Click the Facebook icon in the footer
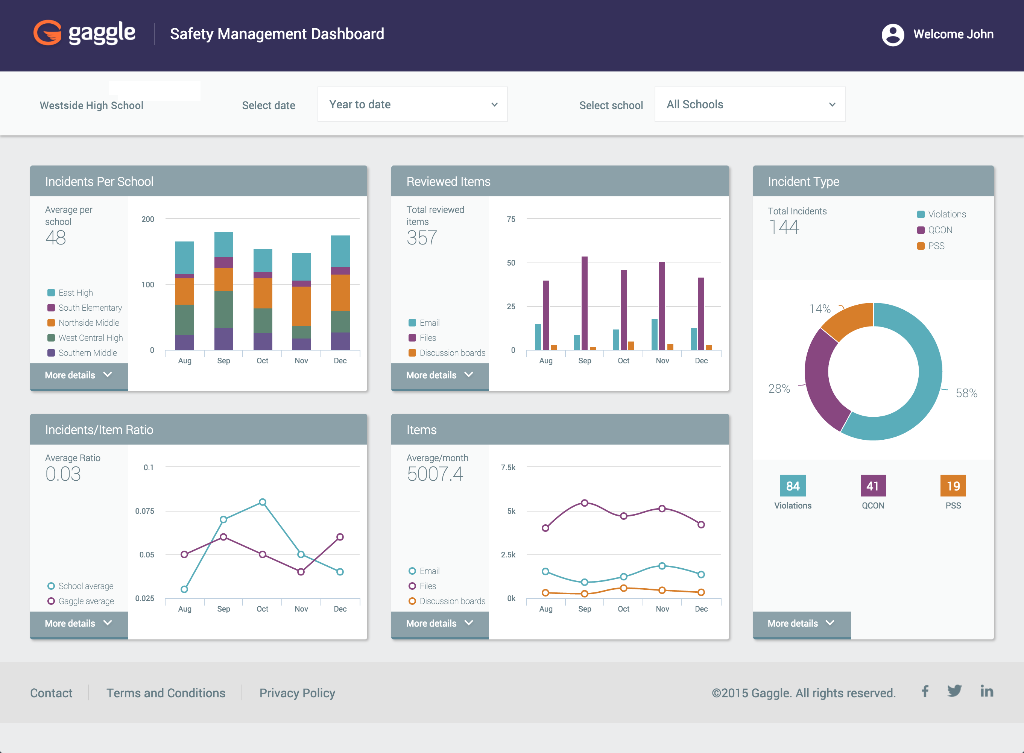Screen dimensions: 1024x753 [x=925, y=691]
